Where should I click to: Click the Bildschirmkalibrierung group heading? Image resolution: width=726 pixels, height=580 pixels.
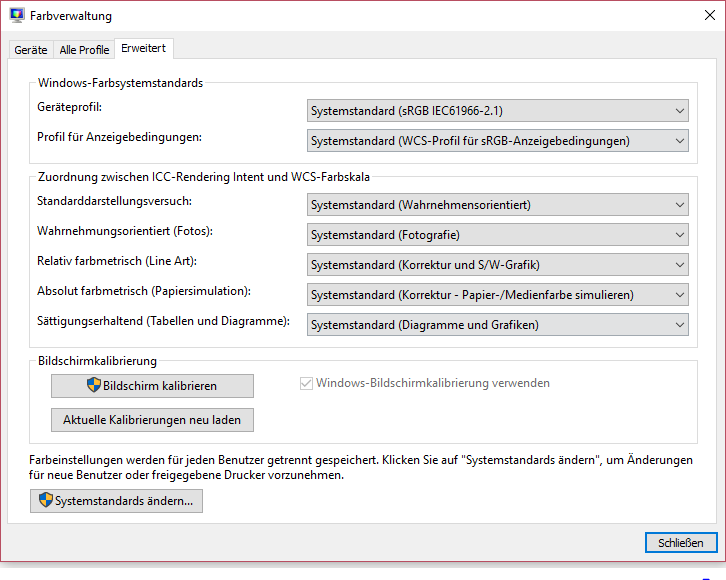97,361
